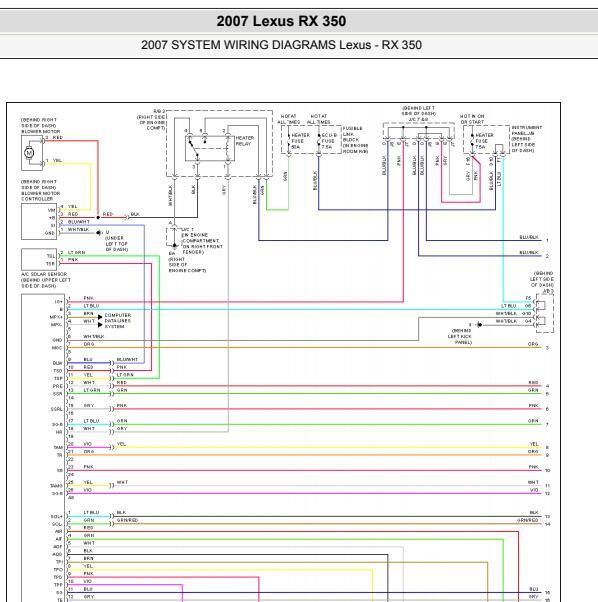
Task: Select the "BLU/BLK" label beside line number 1
Action: (x=529, y=237)
